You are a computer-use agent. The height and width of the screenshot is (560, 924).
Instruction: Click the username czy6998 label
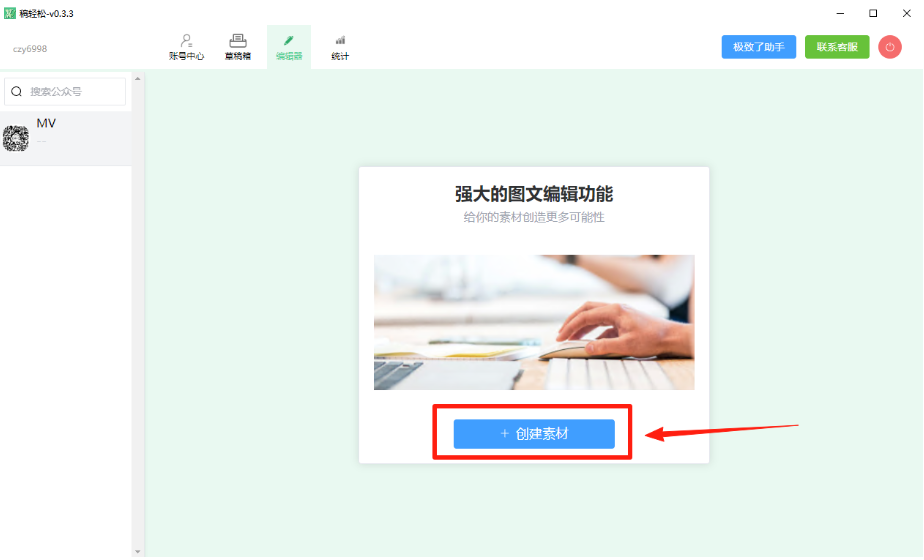click(x=30, y=49)
